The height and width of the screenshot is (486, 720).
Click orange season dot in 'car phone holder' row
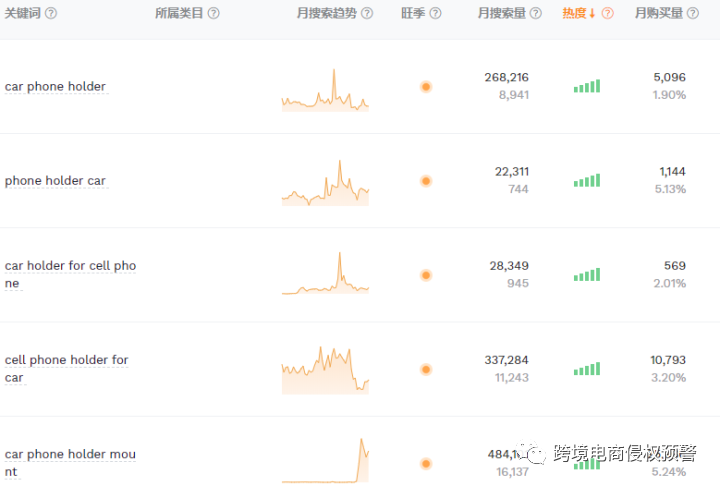point(426,87)
